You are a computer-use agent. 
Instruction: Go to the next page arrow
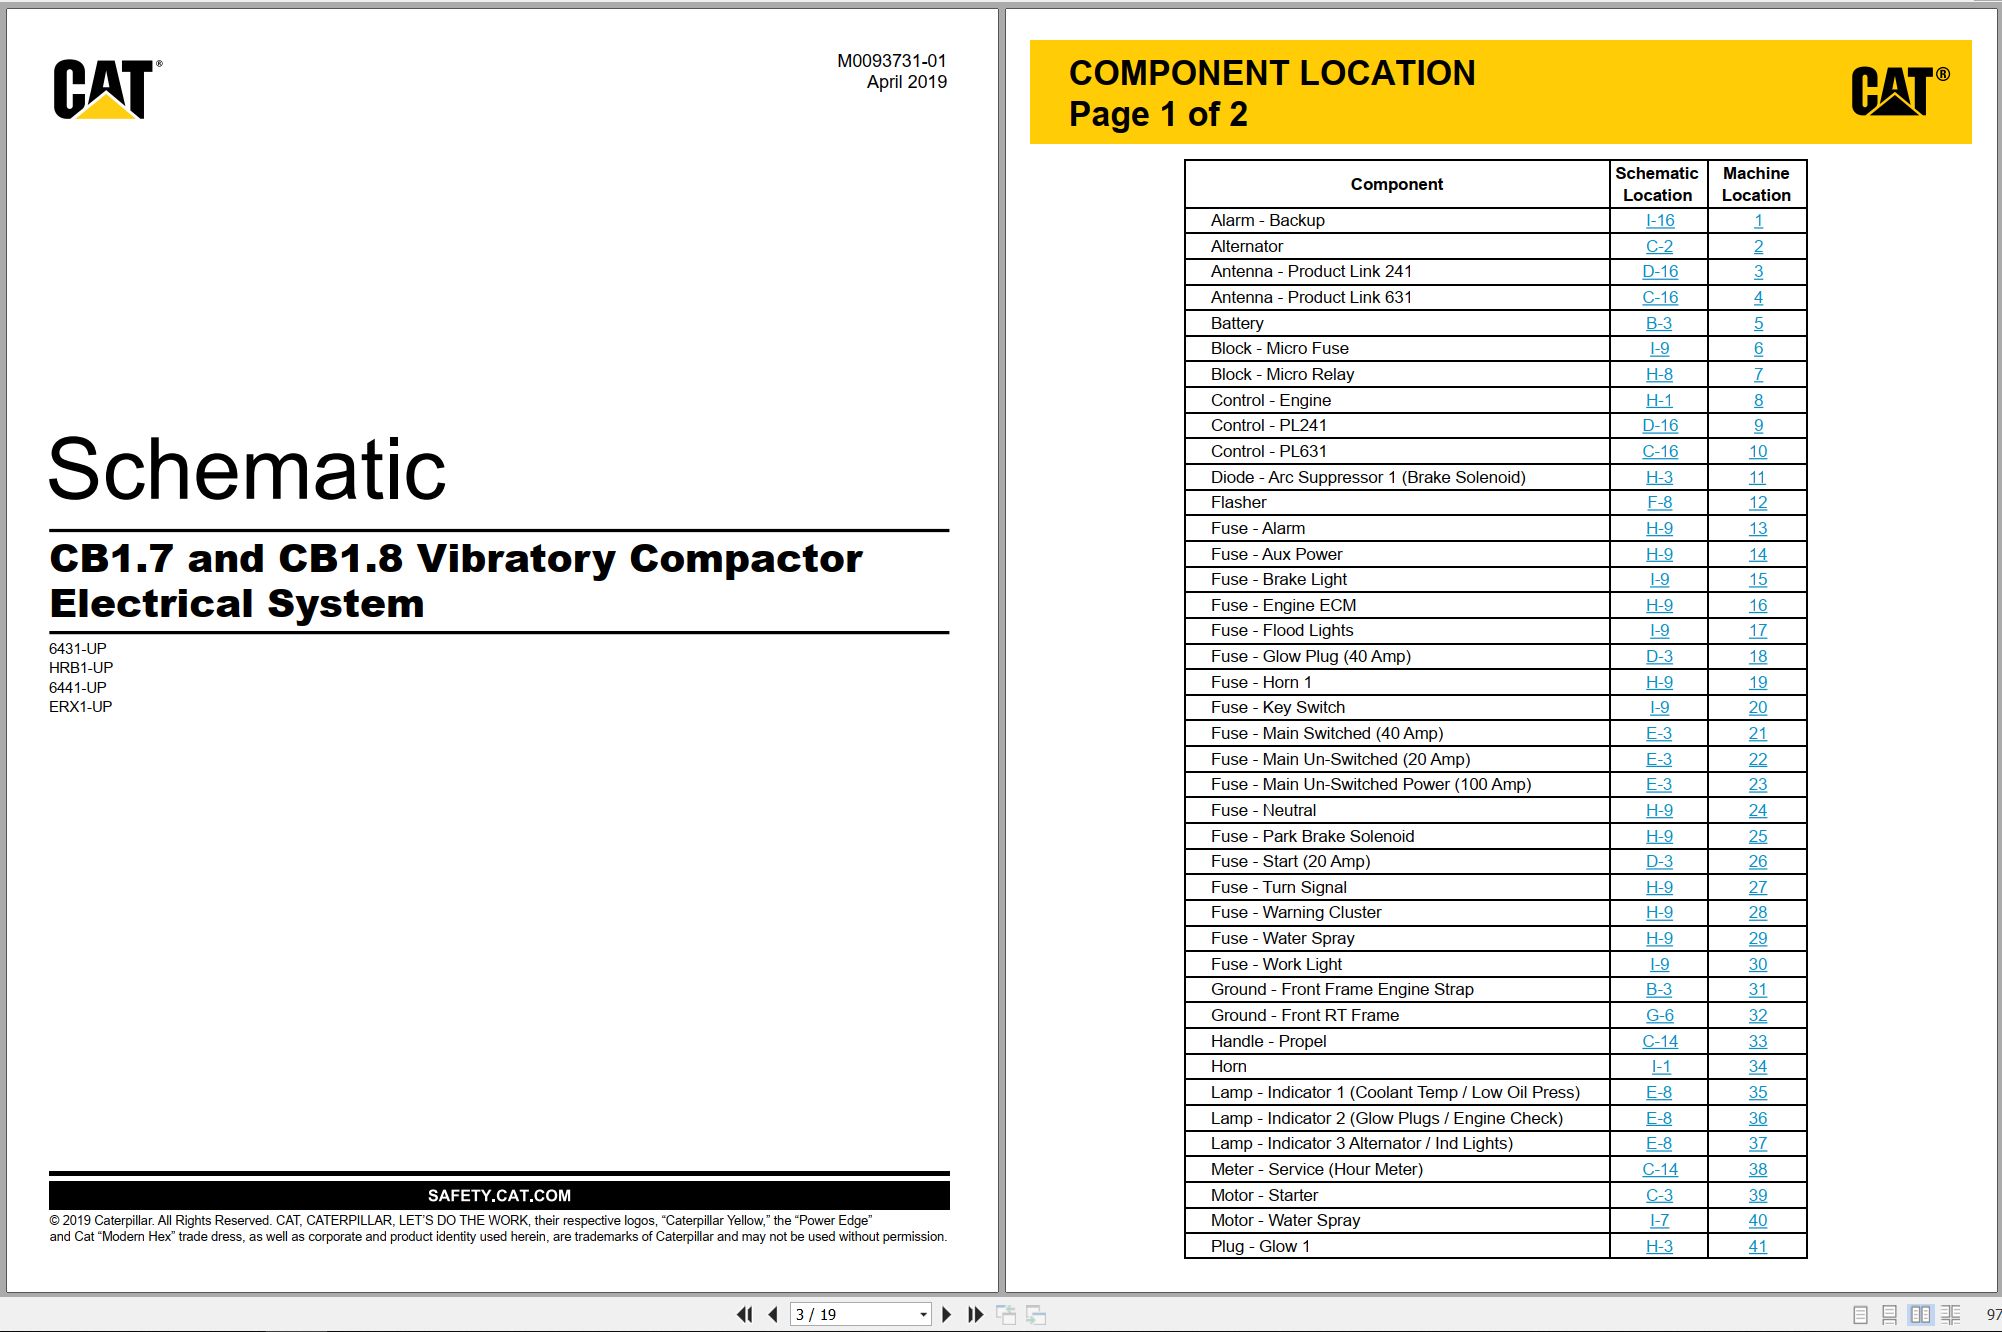click(946, 1314)
